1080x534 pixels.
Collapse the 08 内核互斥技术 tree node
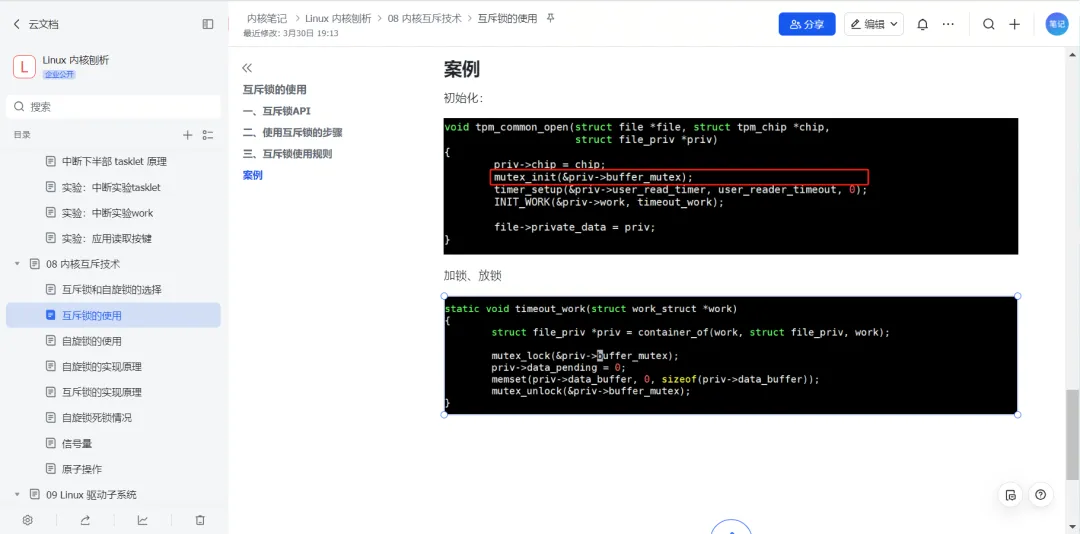(x=17, y=264)
